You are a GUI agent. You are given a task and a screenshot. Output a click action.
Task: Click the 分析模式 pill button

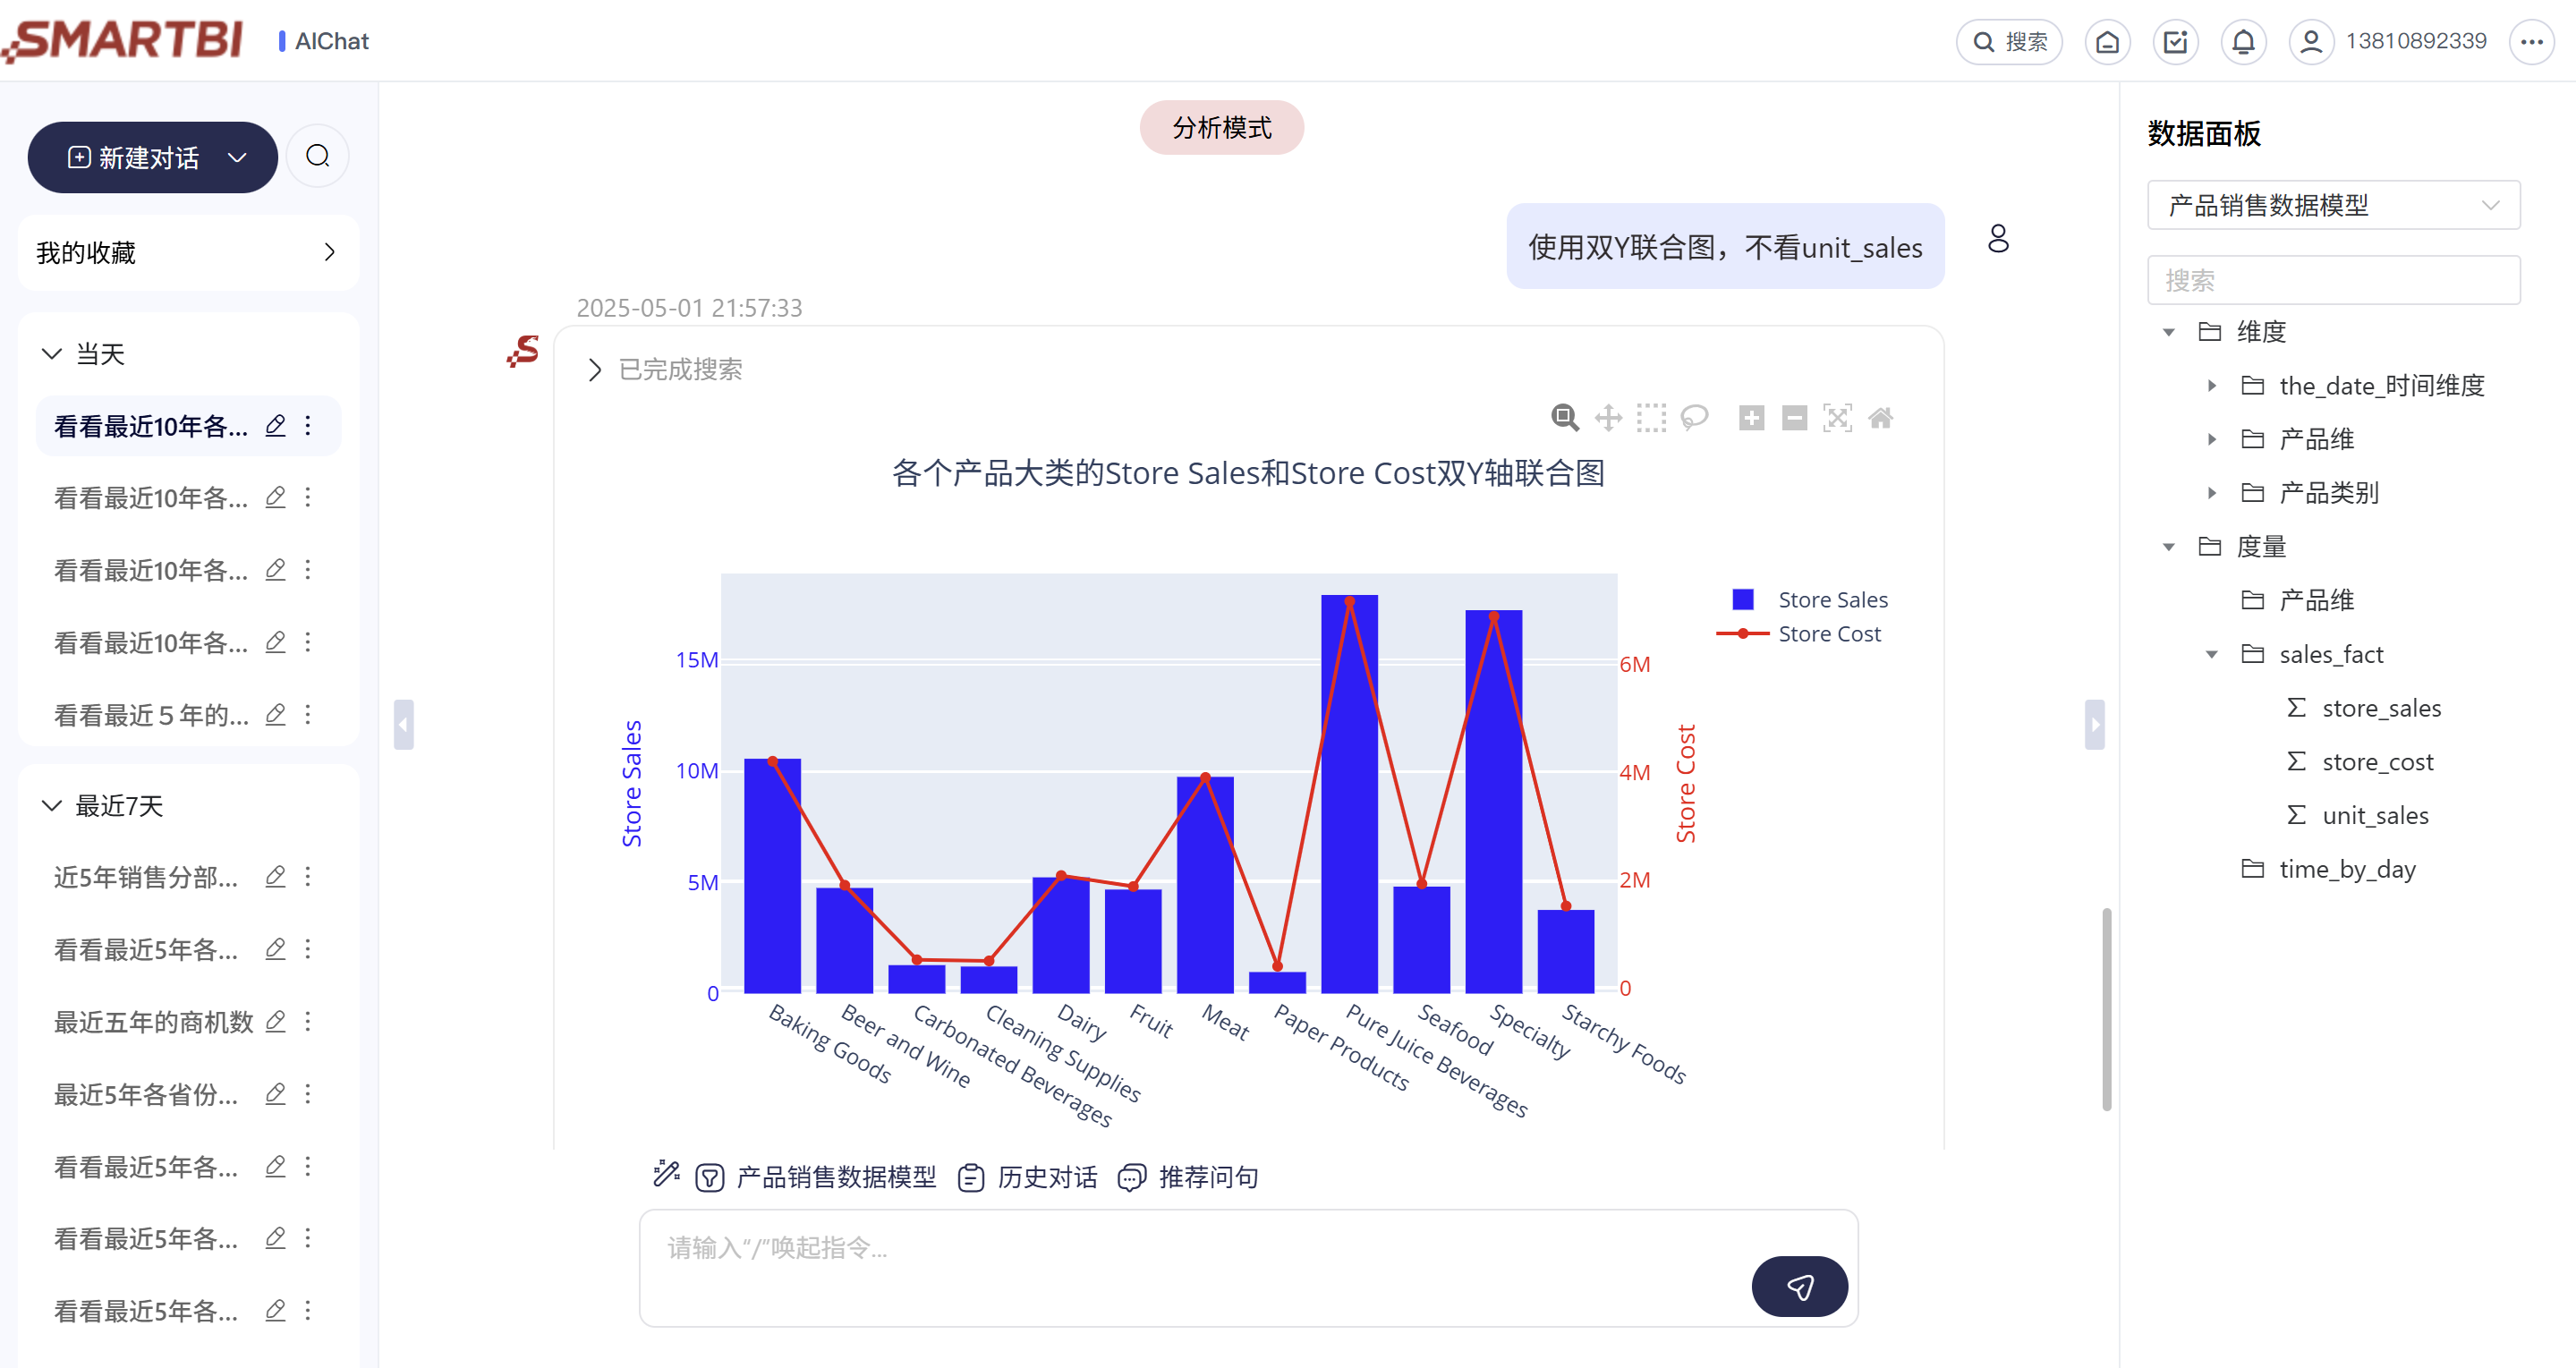click(x=1221, y=128)
